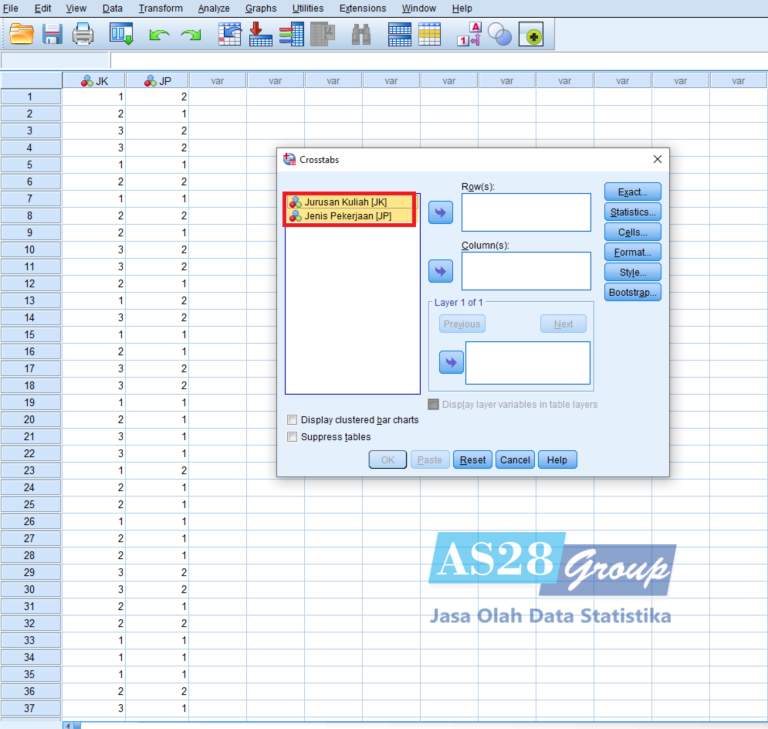Image resolution: width=768 pixels, height=729 pixels.
Task: Open the Analyze menu
Action: 213,8
